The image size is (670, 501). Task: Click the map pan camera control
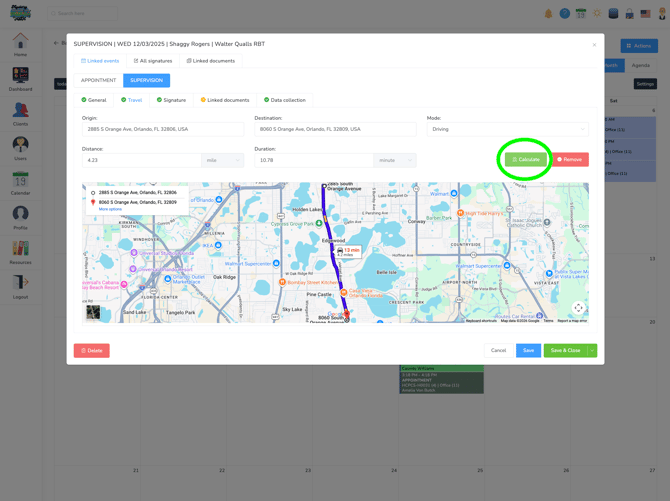578,308
